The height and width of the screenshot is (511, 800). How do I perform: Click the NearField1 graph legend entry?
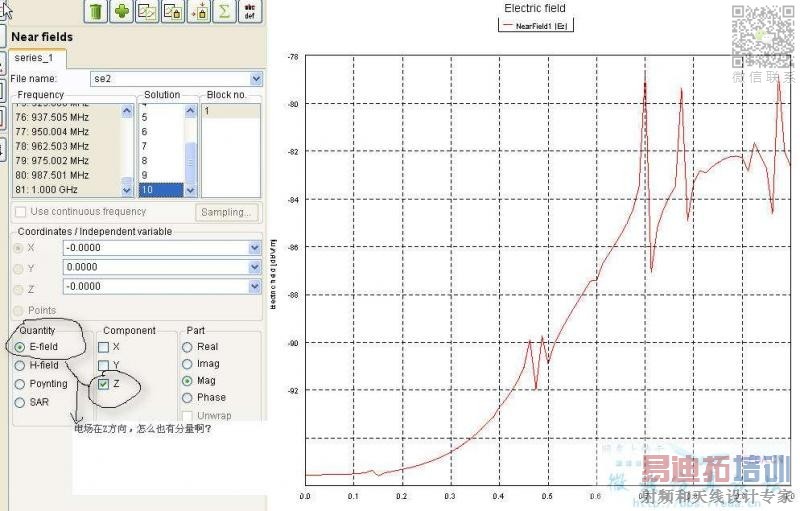coord(536,25)
